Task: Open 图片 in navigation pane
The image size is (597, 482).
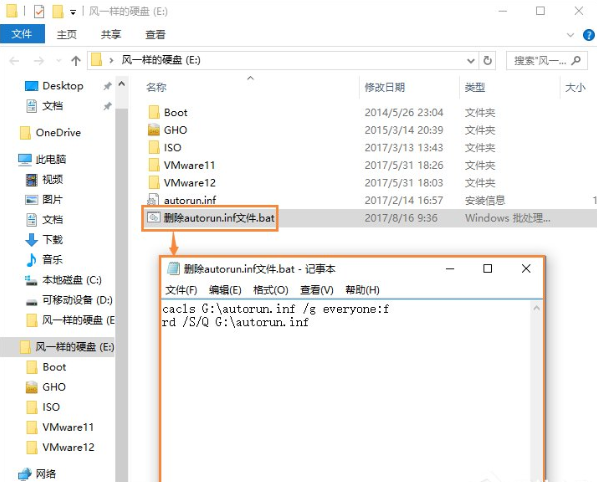Action: [43, 200]
